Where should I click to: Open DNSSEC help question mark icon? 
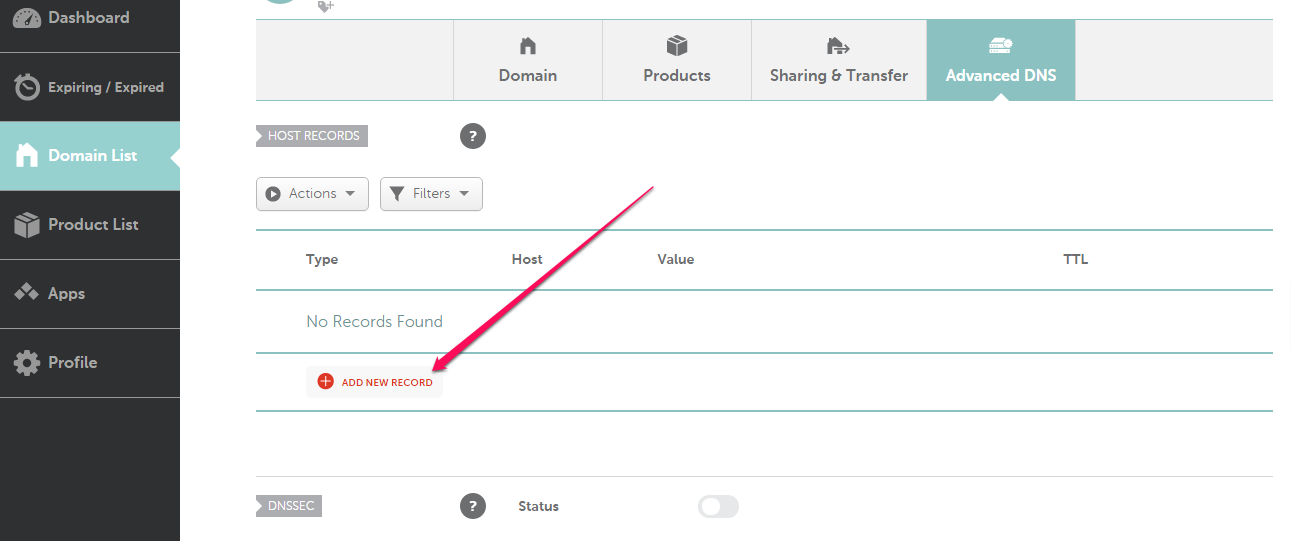(x=473, y=506)
